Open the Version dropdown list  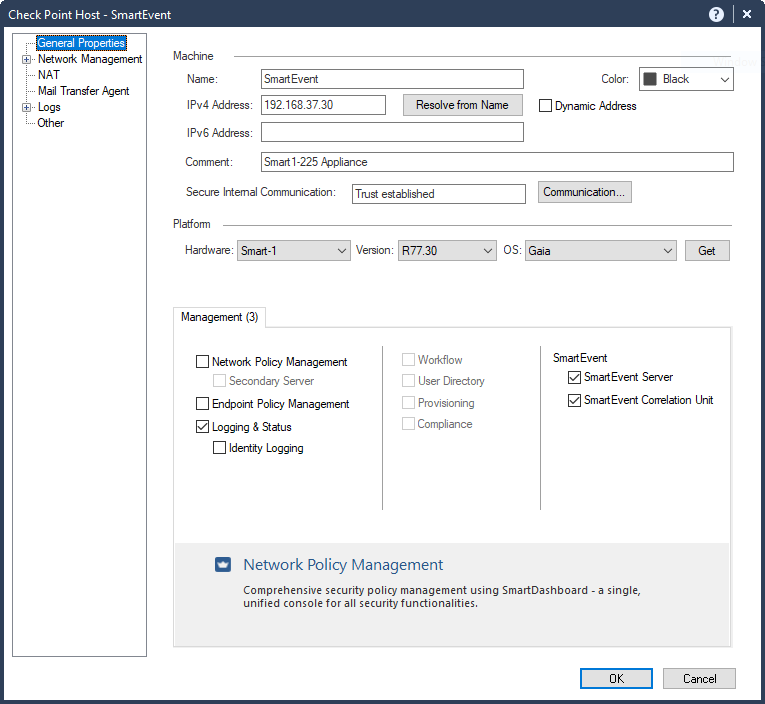click(x=447, y=251)
